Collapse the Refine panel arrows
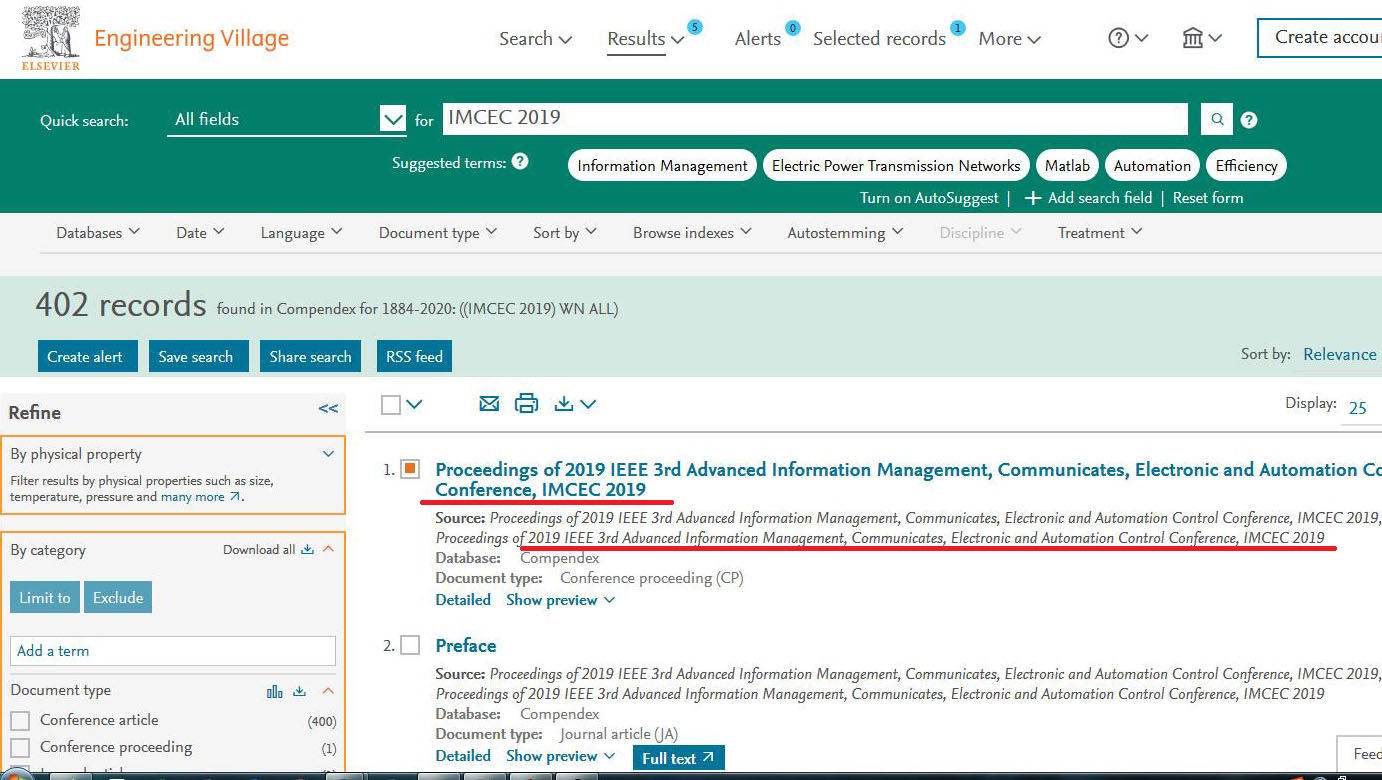 (328, 408)
